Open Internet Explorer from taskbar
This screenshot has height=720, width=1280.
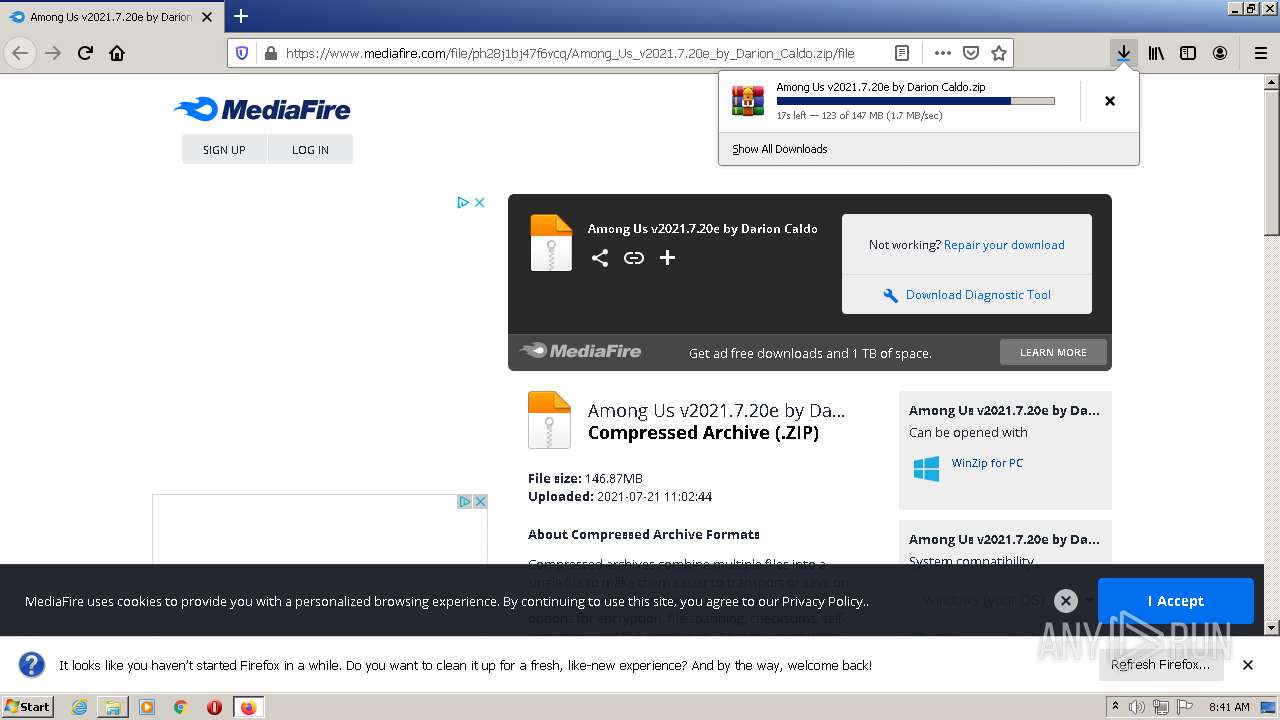pyautogui.click(x=79, y=707)
